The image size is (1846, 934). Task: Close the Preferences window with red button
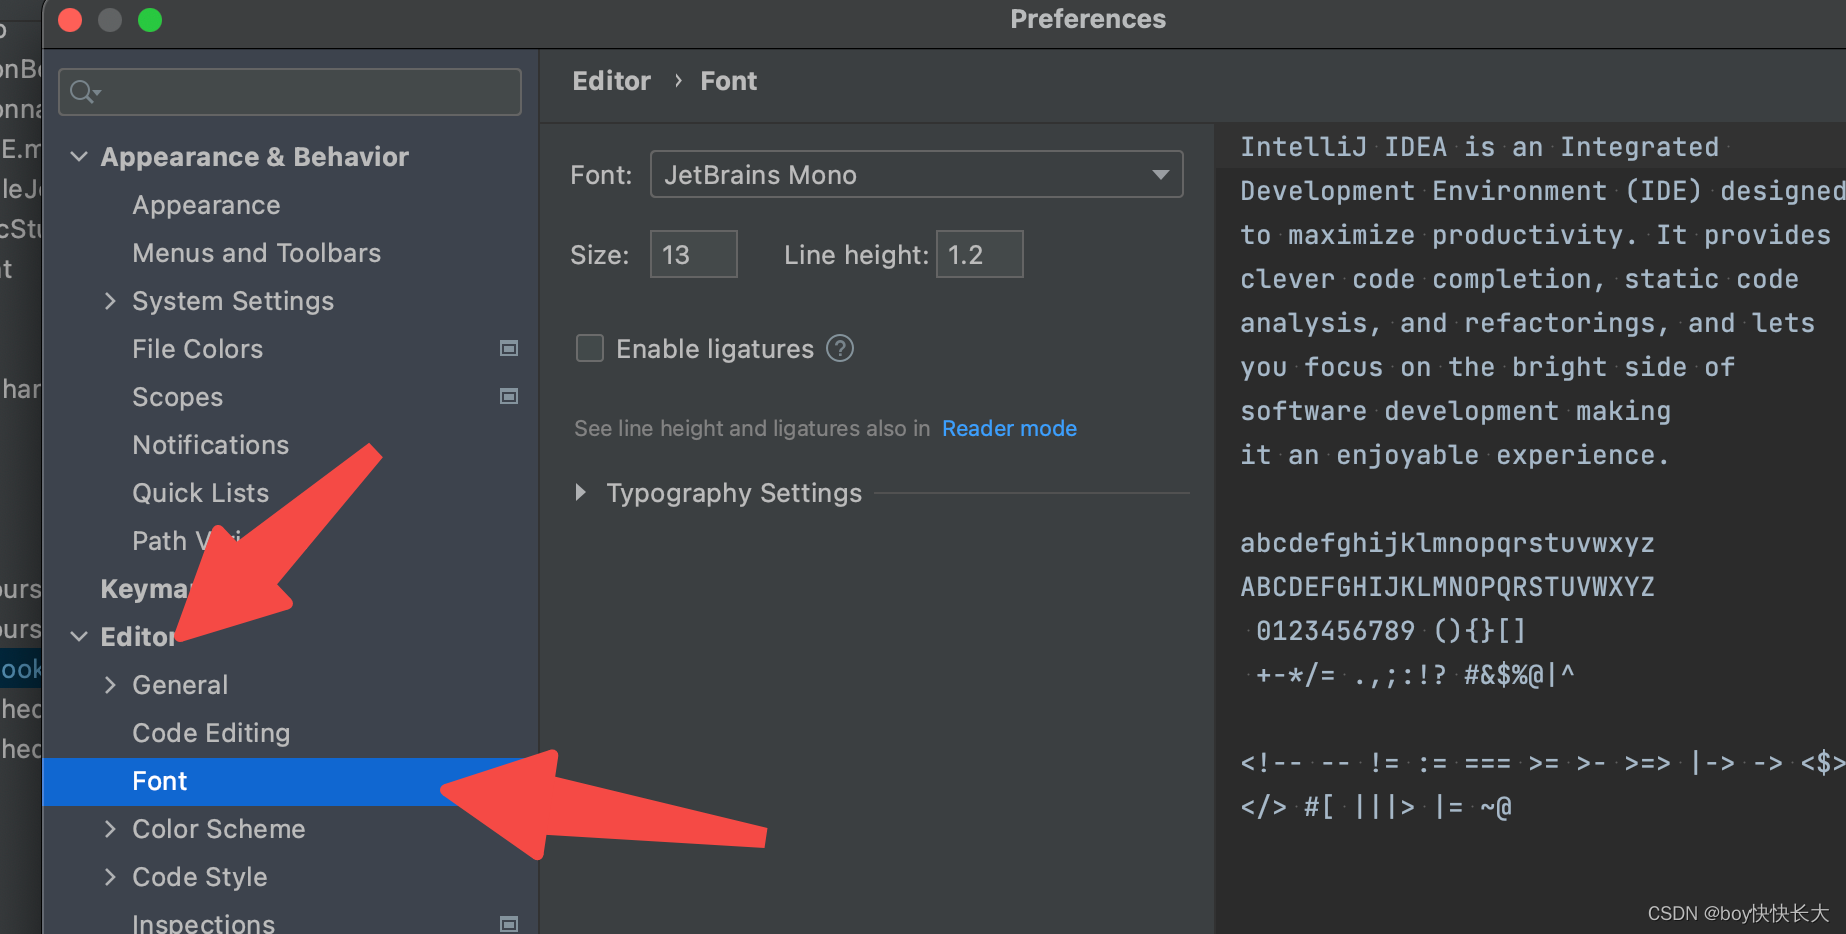pyautogui.click(x=70, y=20)
